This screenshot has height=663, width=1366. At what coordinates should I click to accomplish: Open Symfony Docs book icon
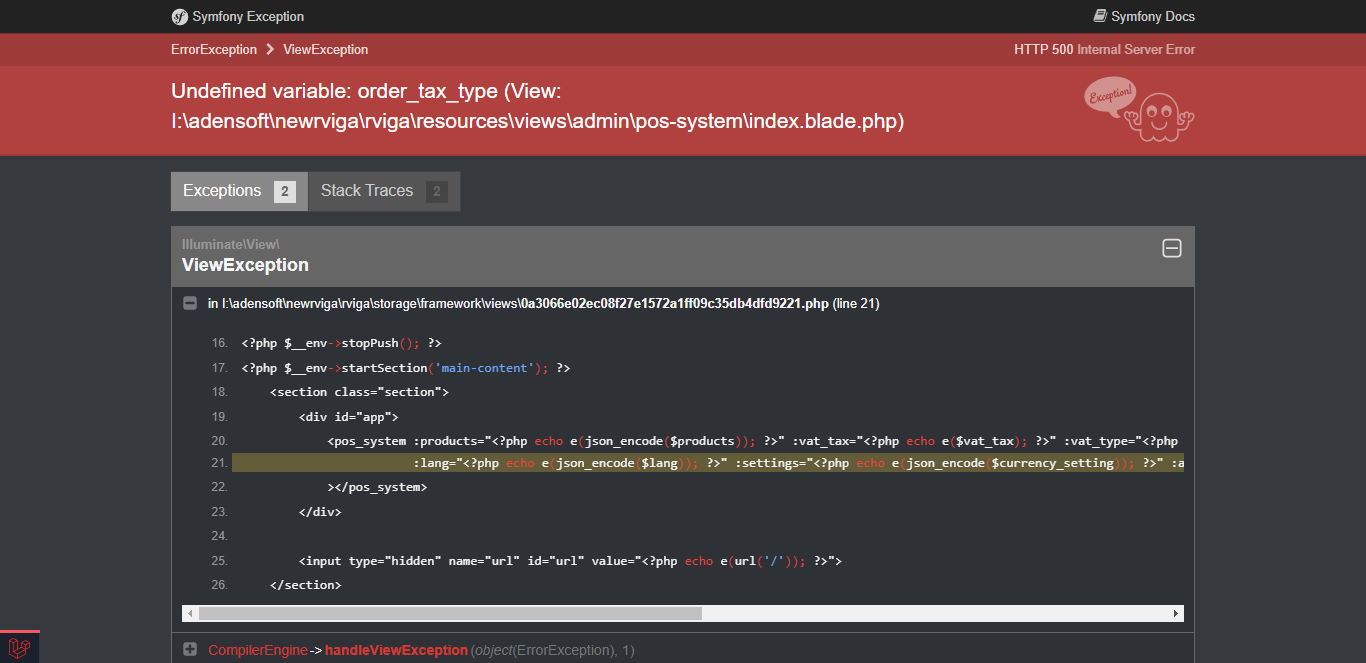point(1100,16)
